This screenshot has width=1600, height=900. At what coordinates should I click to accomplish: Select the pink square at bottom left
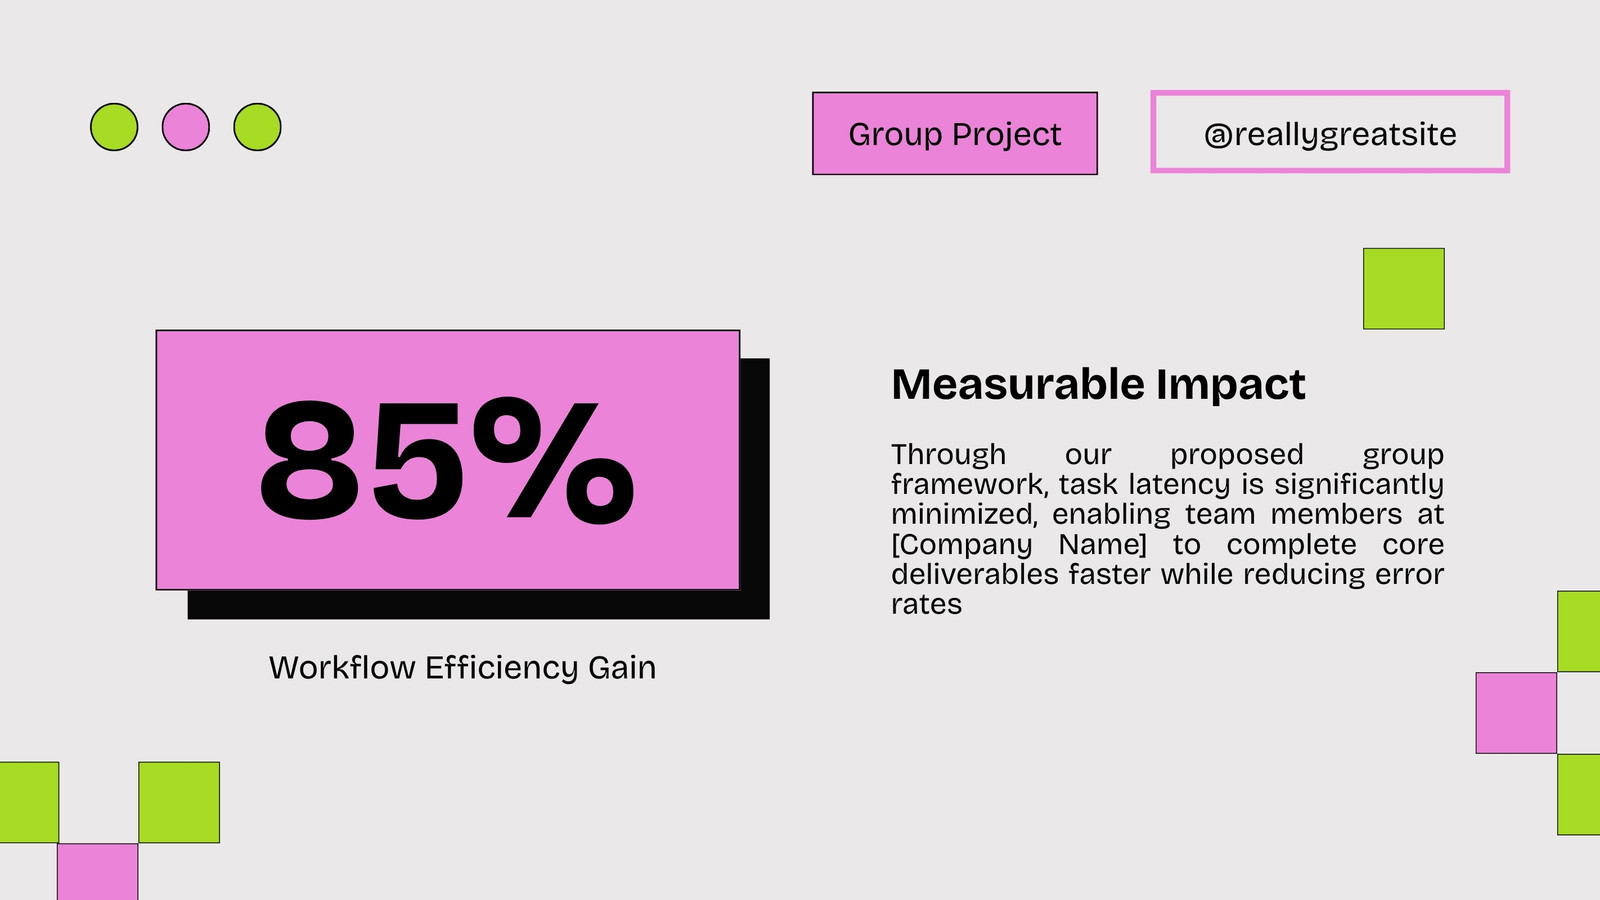[97, 872]
